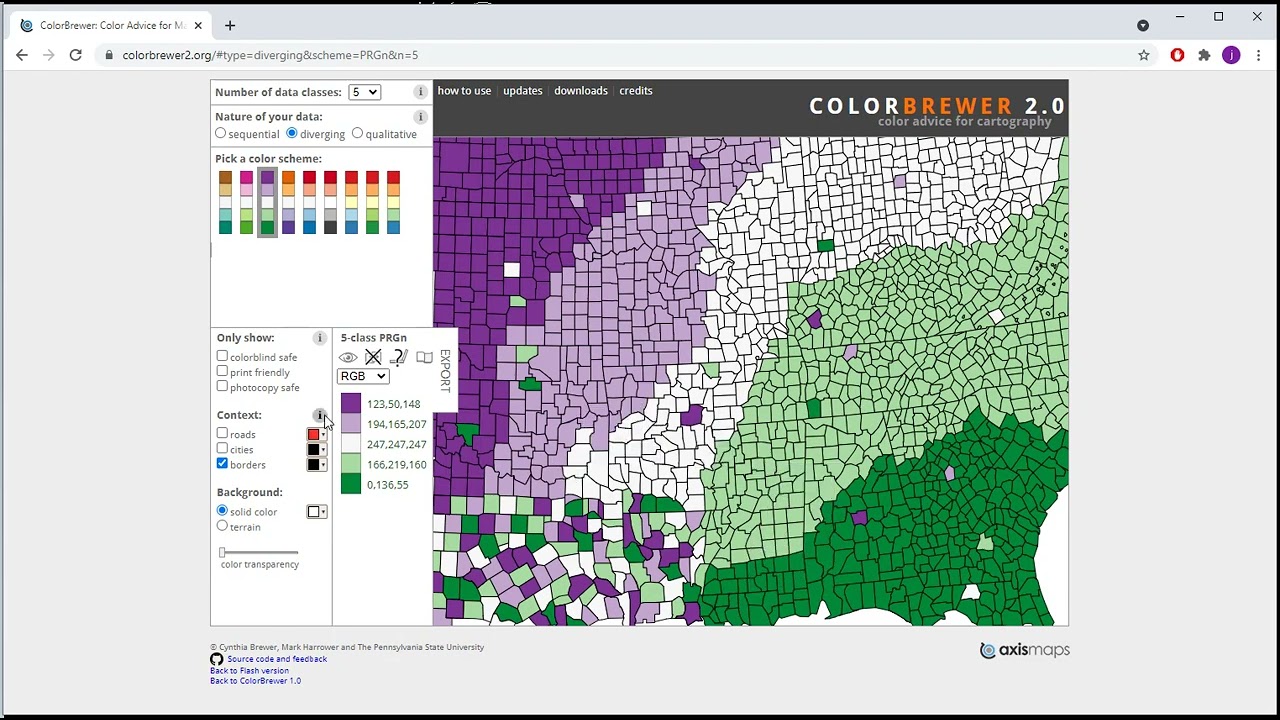Select the diverging data option
This screenshot has width=1280, height=720.
pos(292,133)
